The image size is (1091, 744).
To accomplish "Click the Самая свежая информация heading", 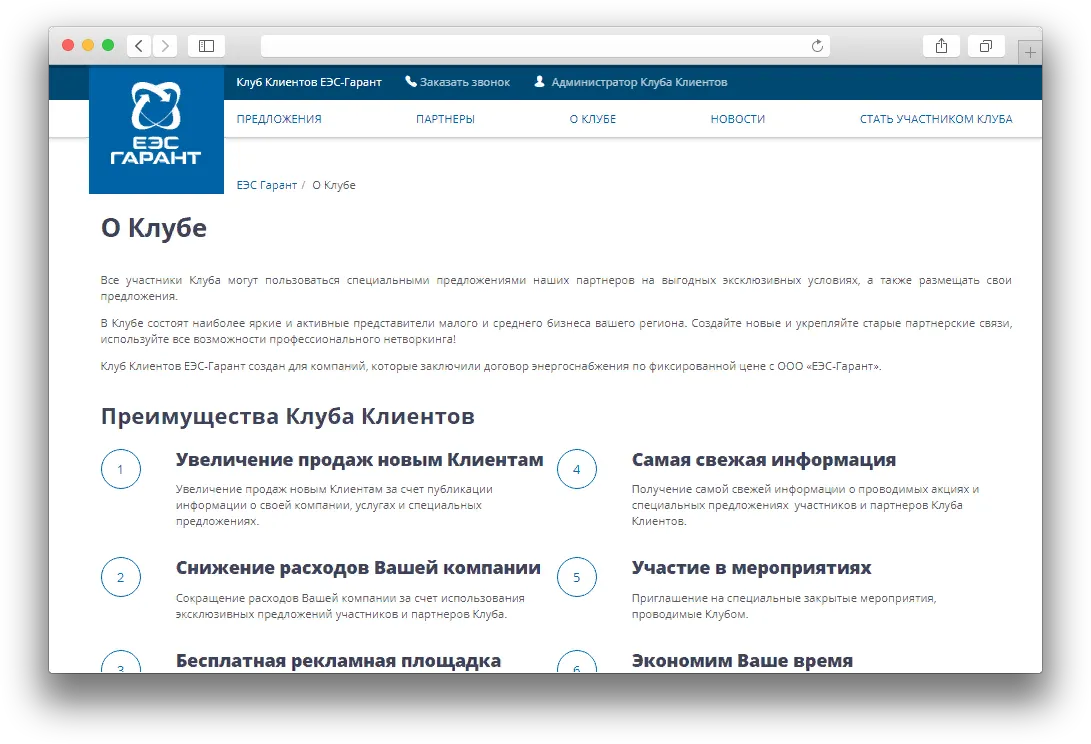I will tap(764, 460).
